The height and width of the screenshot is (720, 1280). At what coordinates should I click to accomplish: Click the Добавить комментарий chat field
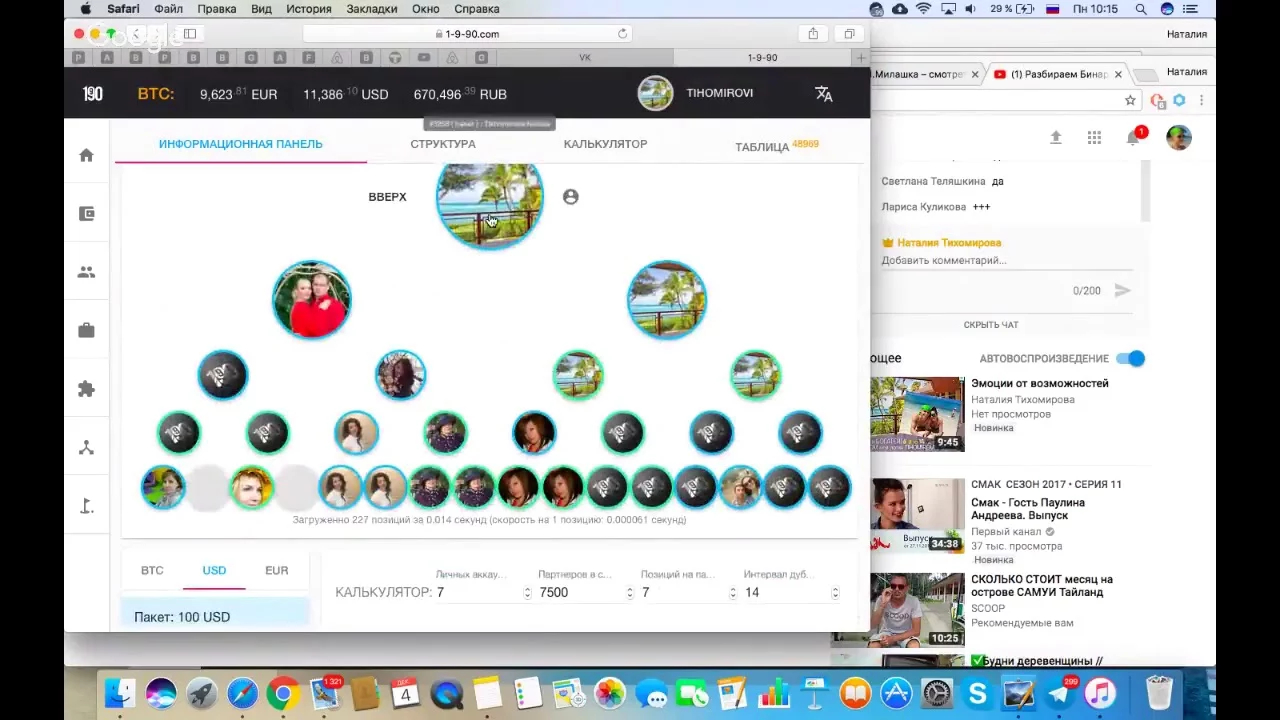pyautogui.click(x=1006, y=260)
